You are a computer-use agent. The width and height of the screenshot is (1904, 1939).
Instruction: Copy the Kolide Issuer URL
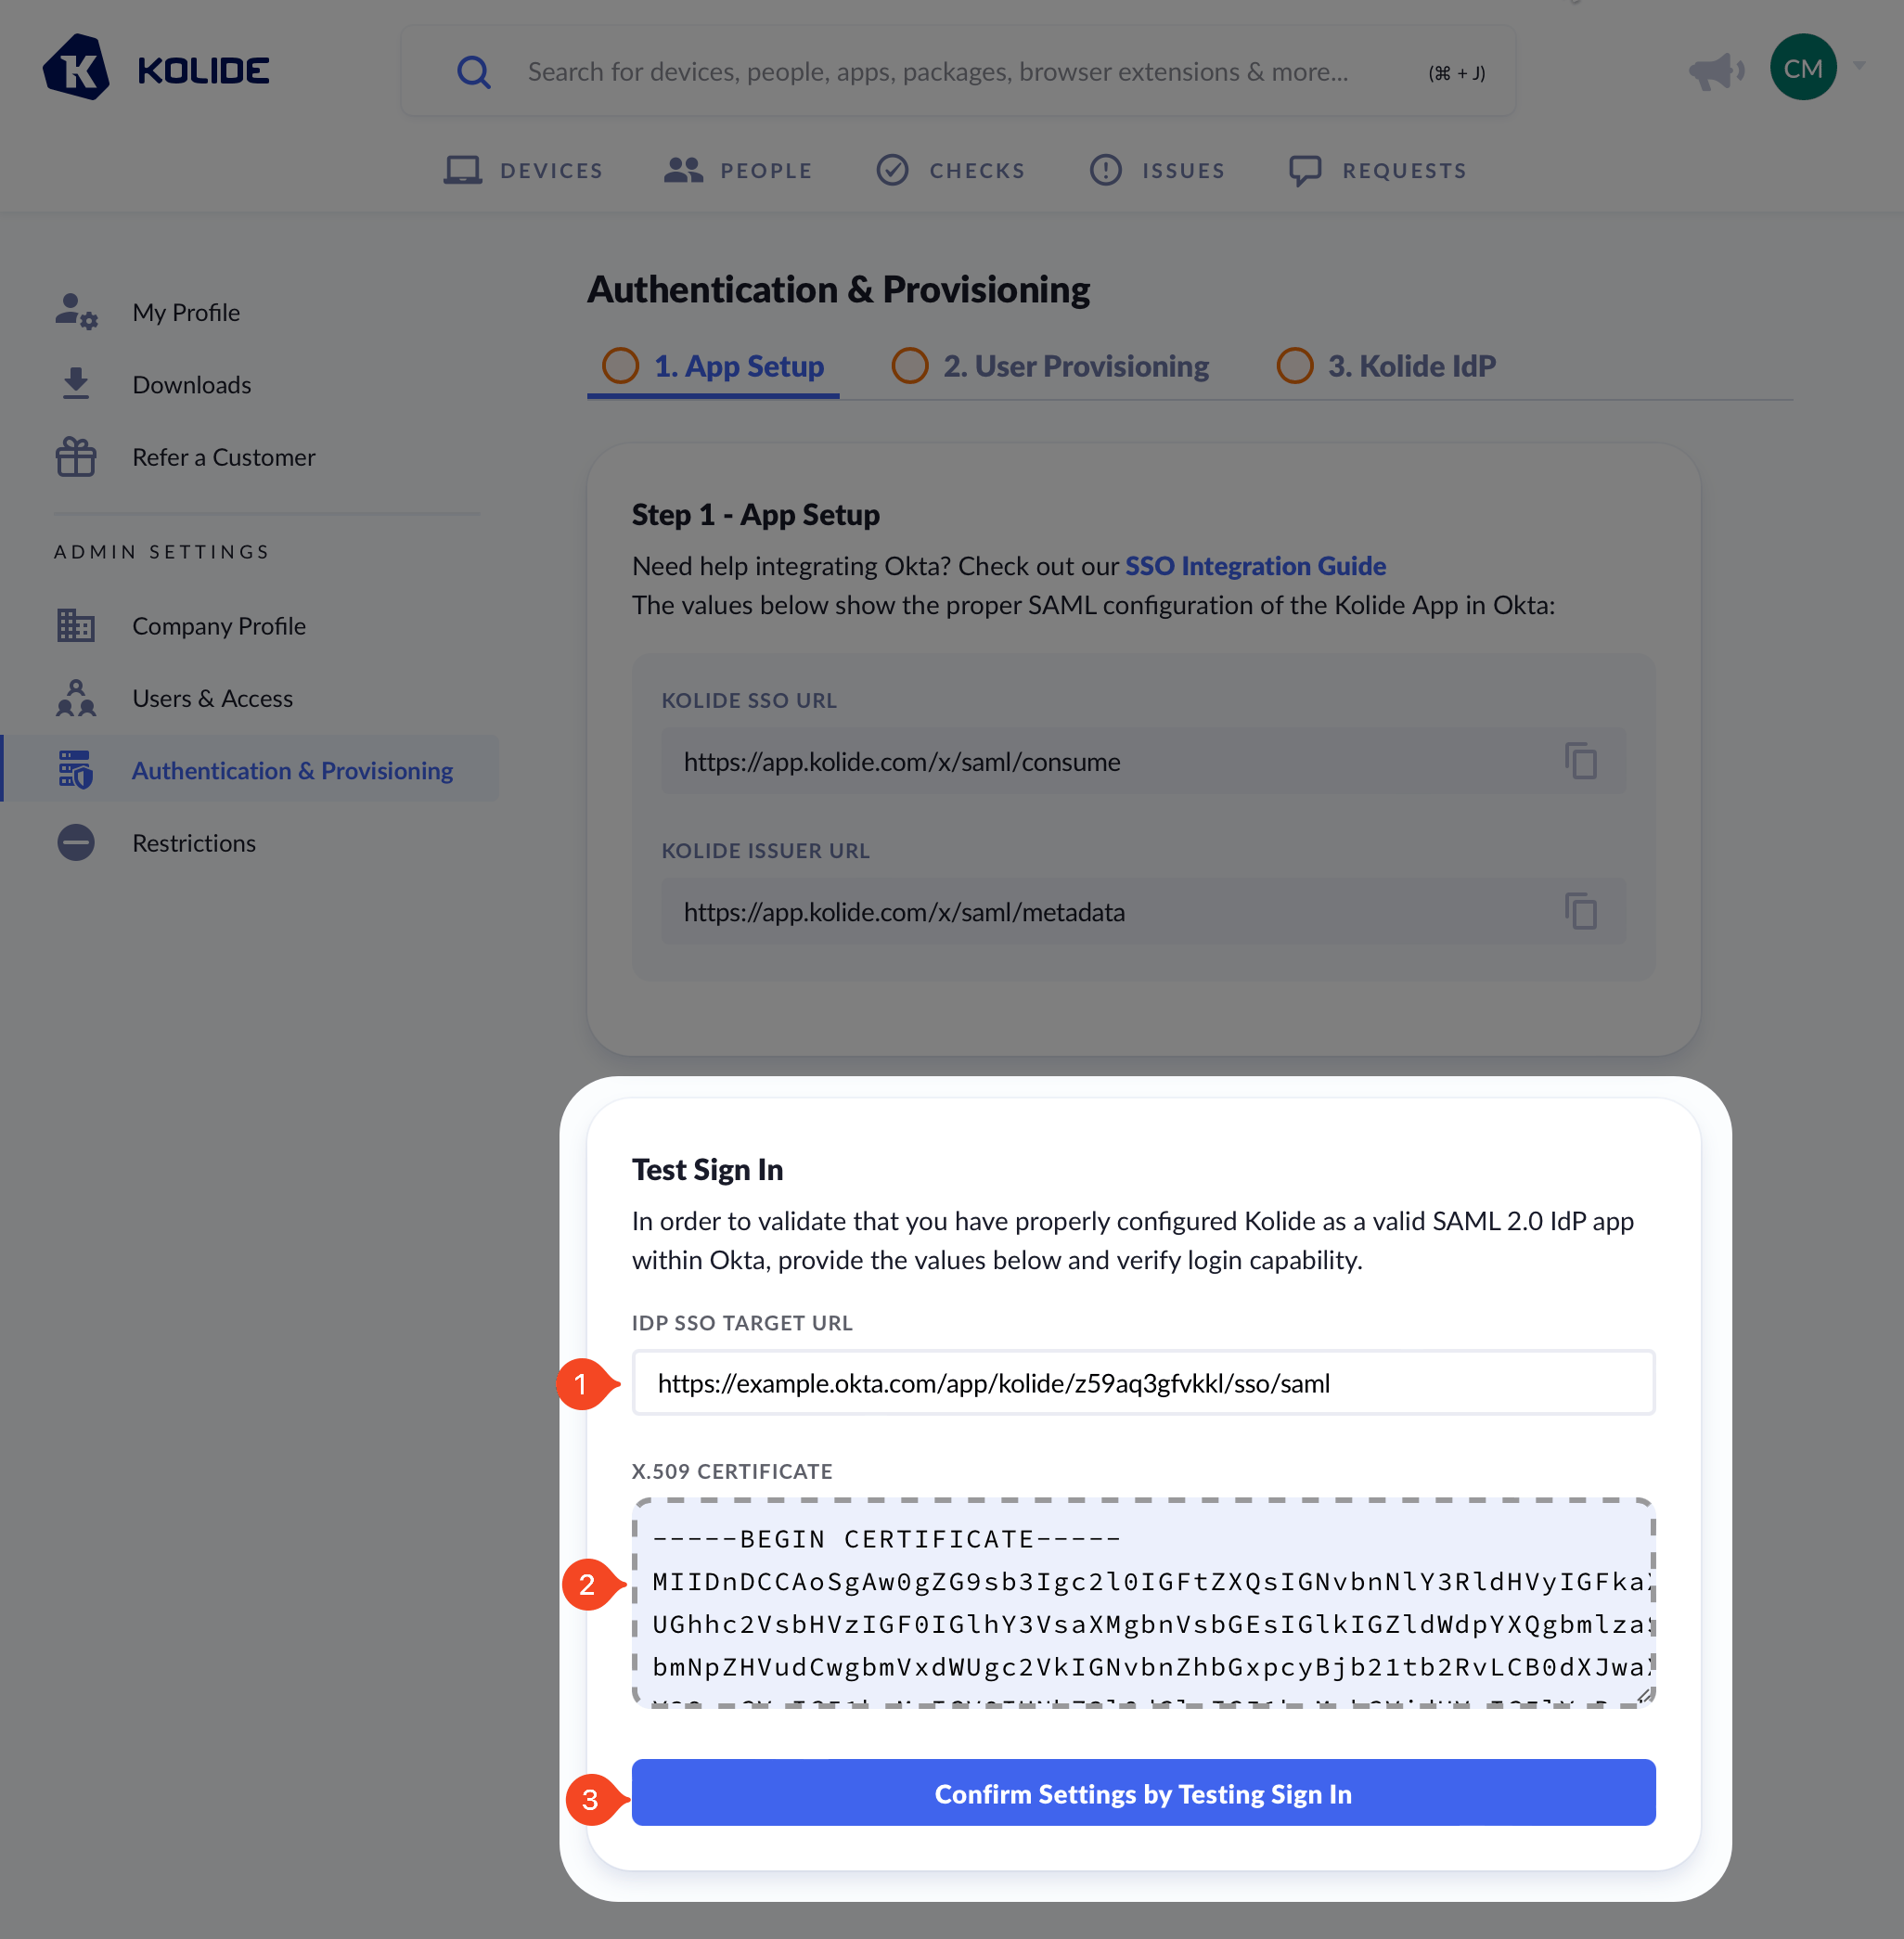(1581, 910)
